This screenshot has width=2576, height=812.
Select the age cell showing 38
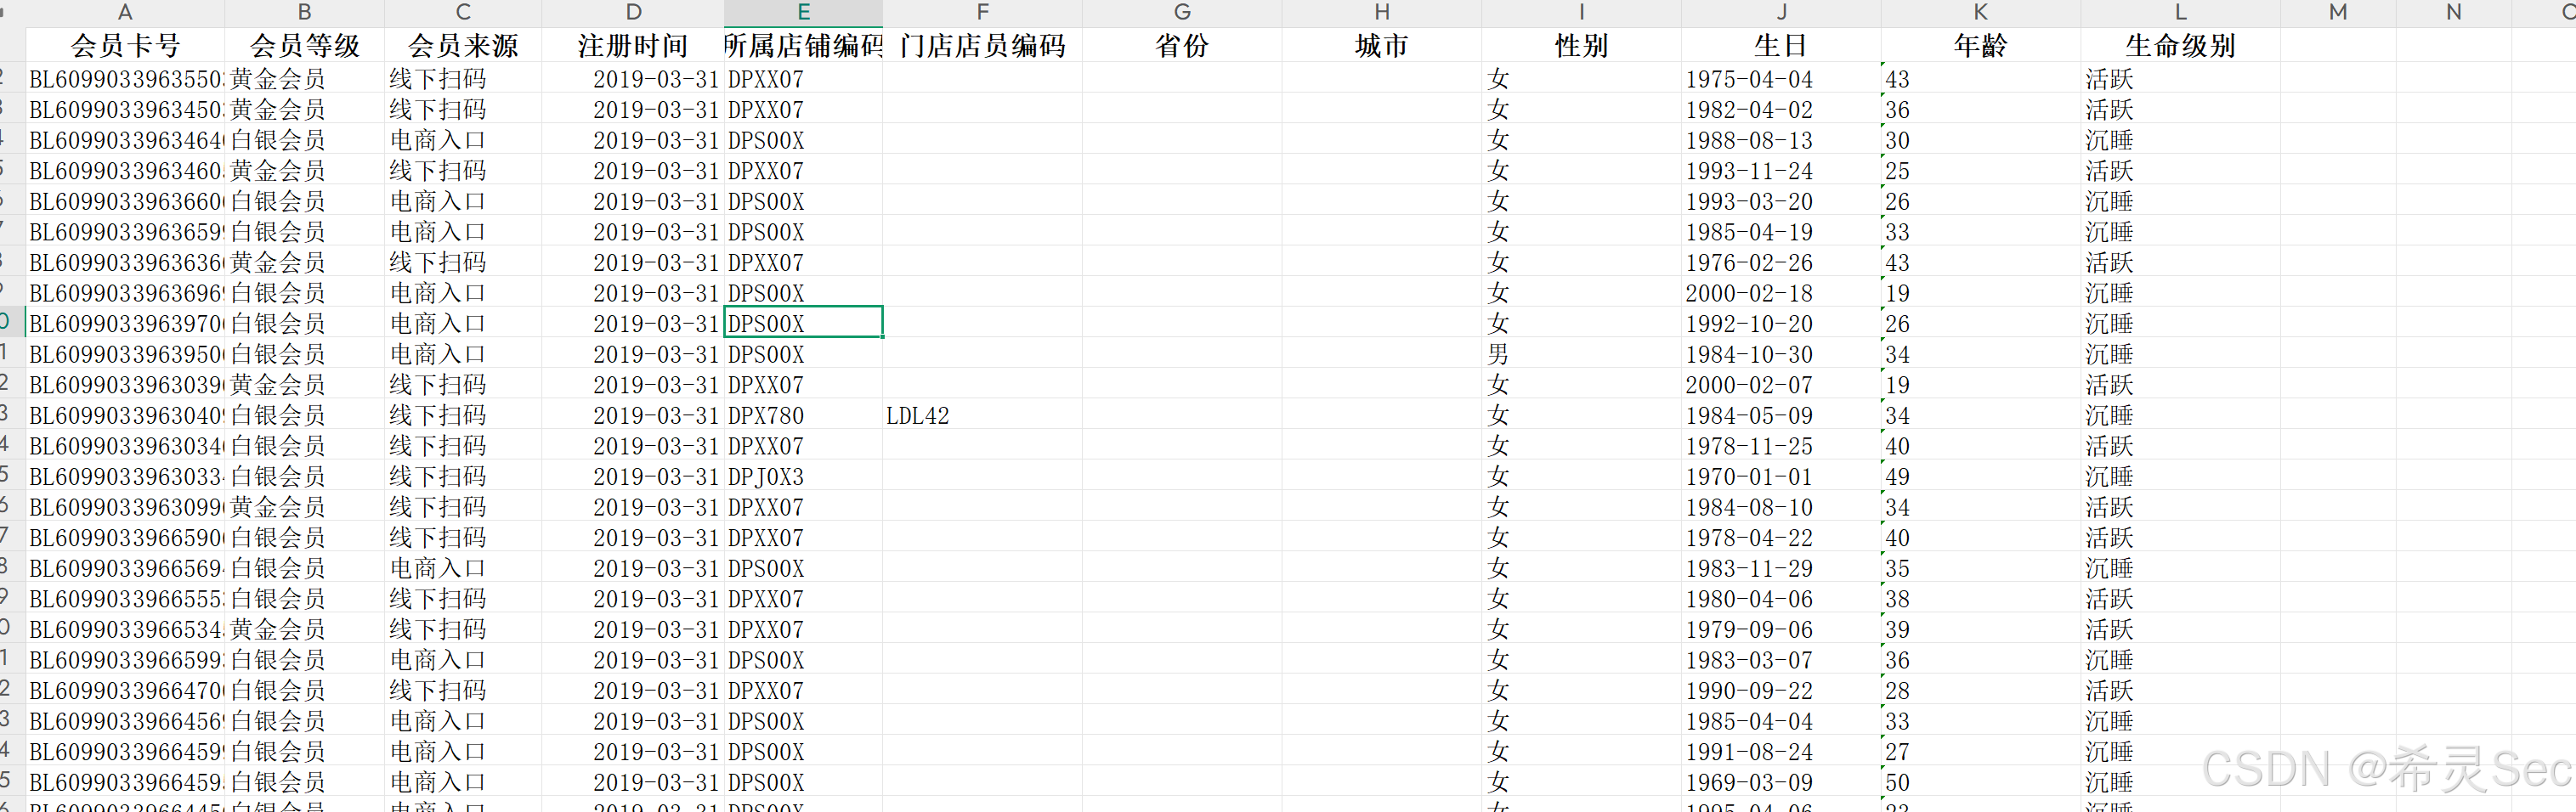tap(1980, 599)
